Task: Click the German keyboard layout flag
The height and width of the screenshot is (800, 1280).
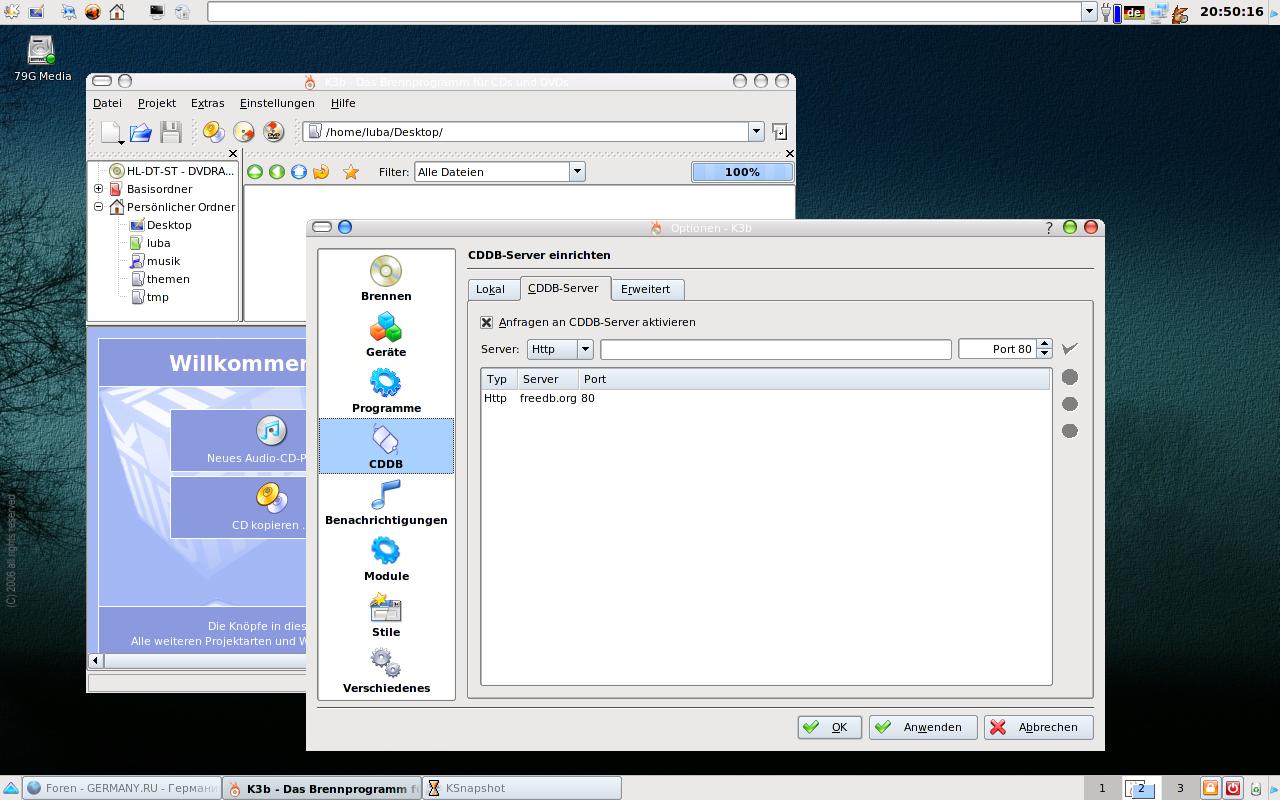Action: (1134, 12)
